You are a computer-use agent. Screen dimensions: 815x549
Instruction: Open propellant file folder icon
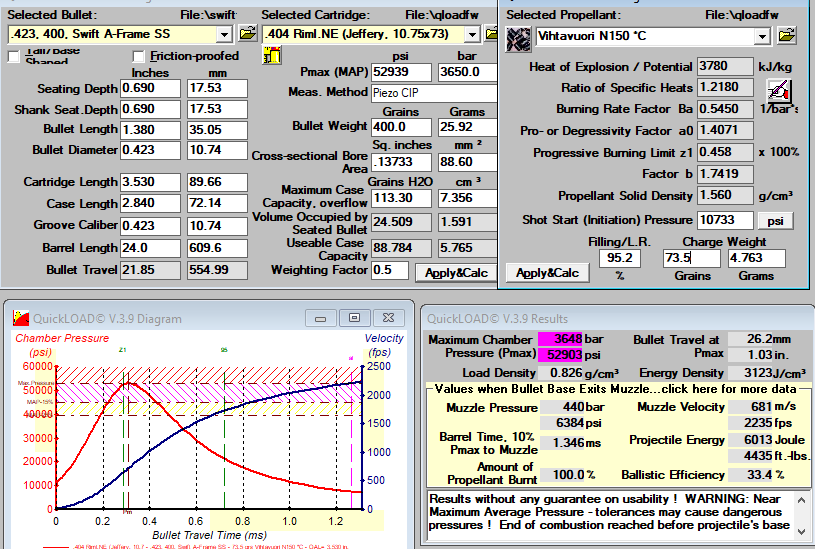(x=787, y=36)
